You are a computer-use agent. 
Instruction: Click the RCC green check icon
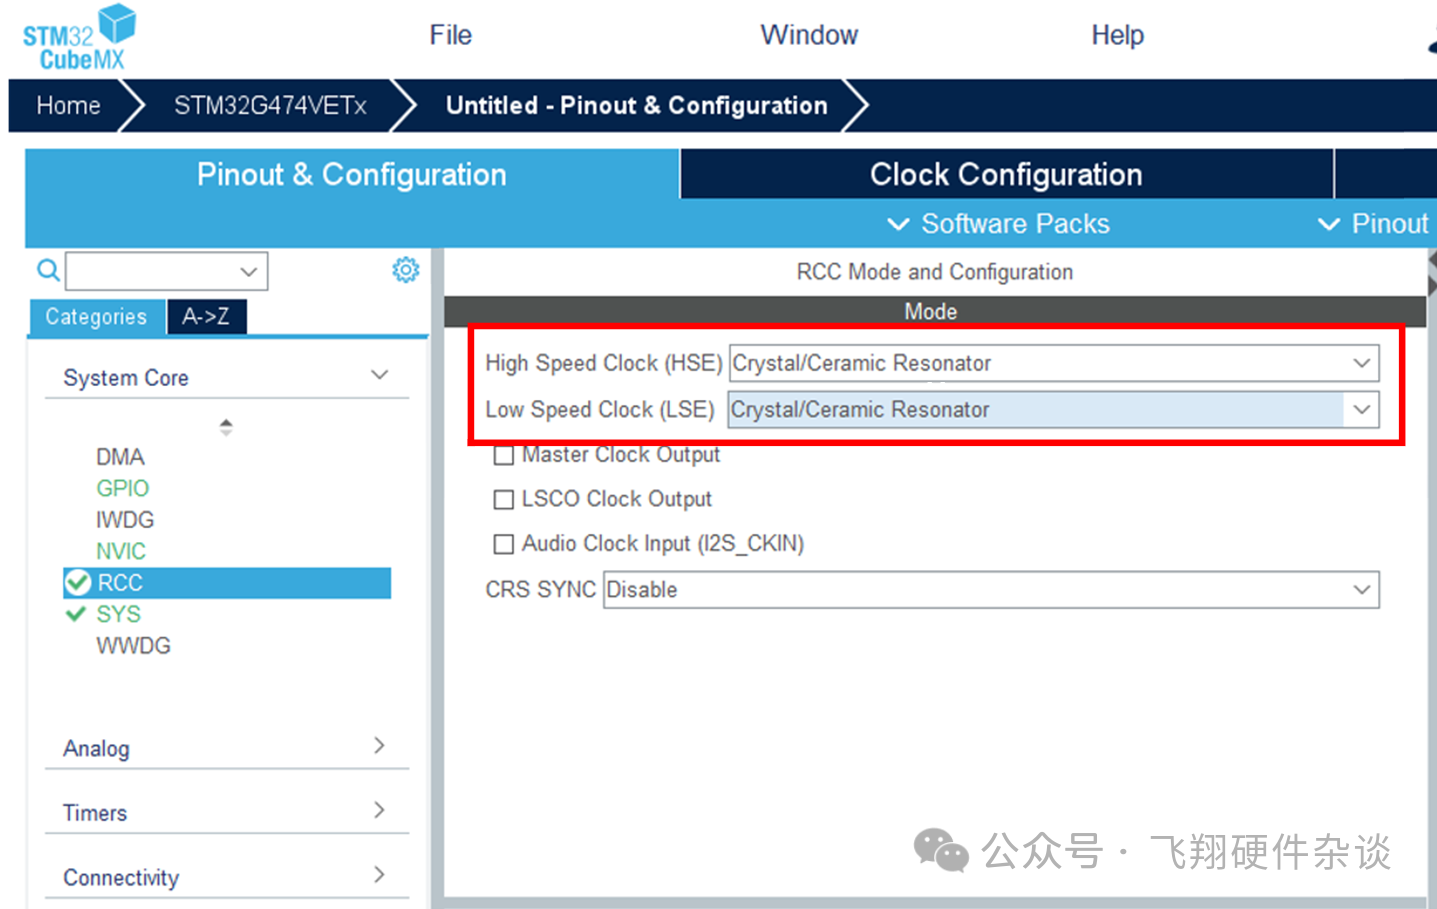(x=77, y=582)
